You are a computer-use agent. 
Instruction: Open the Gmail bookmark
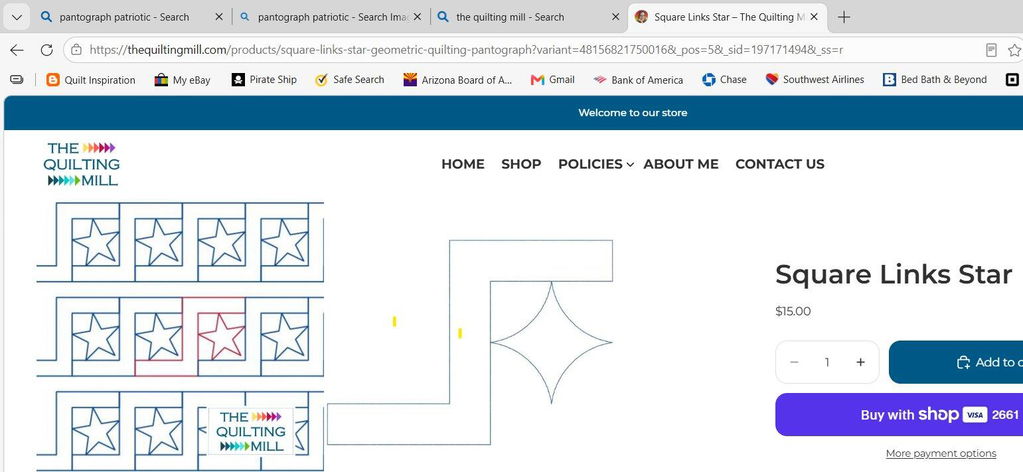coord(553,80)
